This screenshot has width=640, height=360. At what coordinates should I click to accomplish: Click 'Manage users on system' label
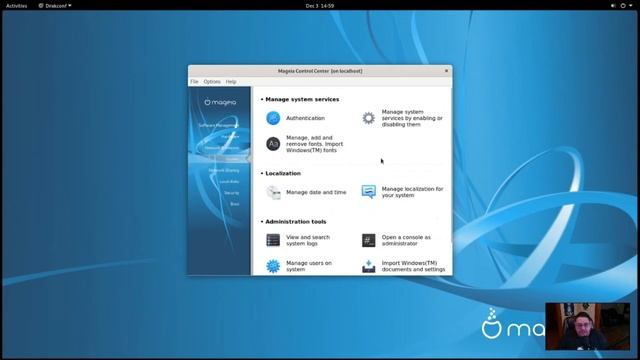(309, 266)
